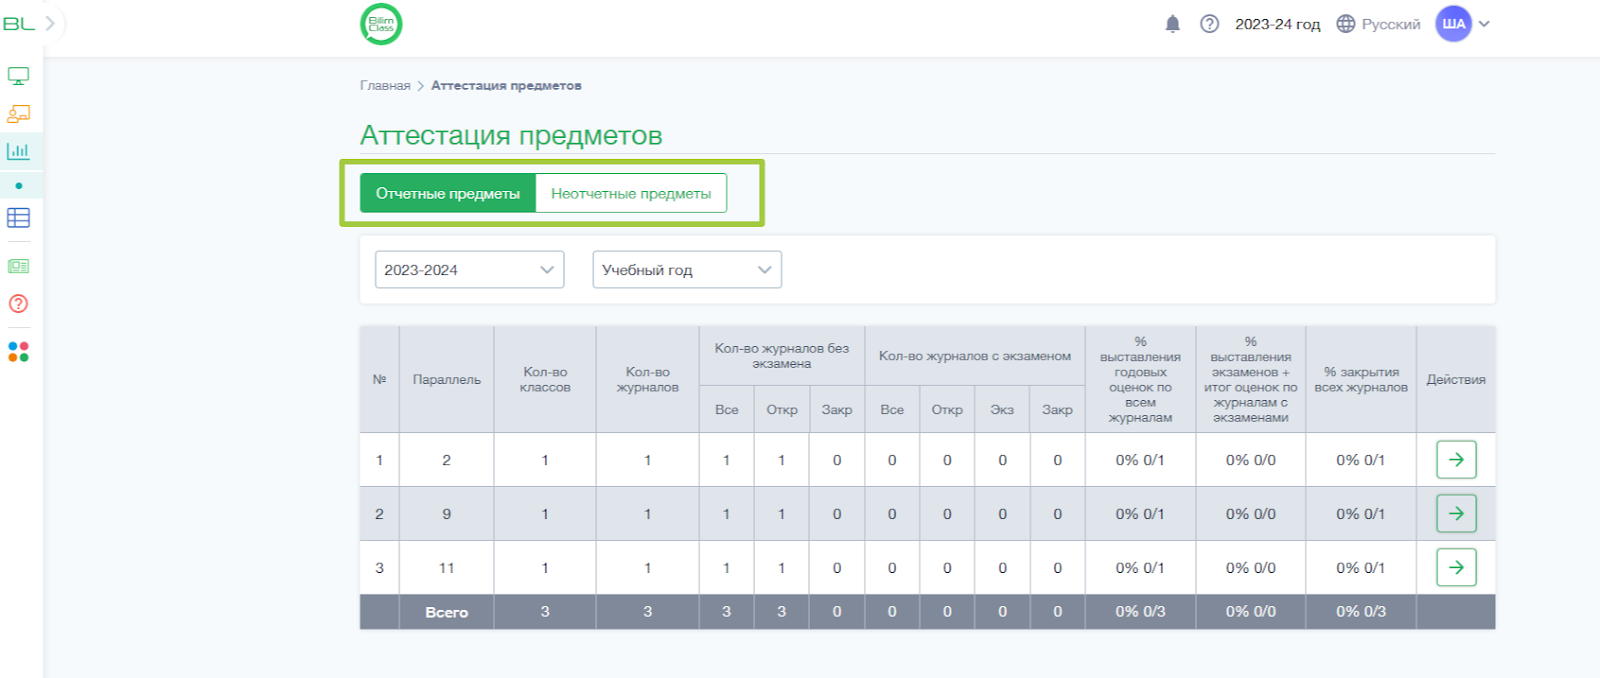Click the Кол-во классов column header
This screenshot has height=678, width=1600.
pos(545,380)
